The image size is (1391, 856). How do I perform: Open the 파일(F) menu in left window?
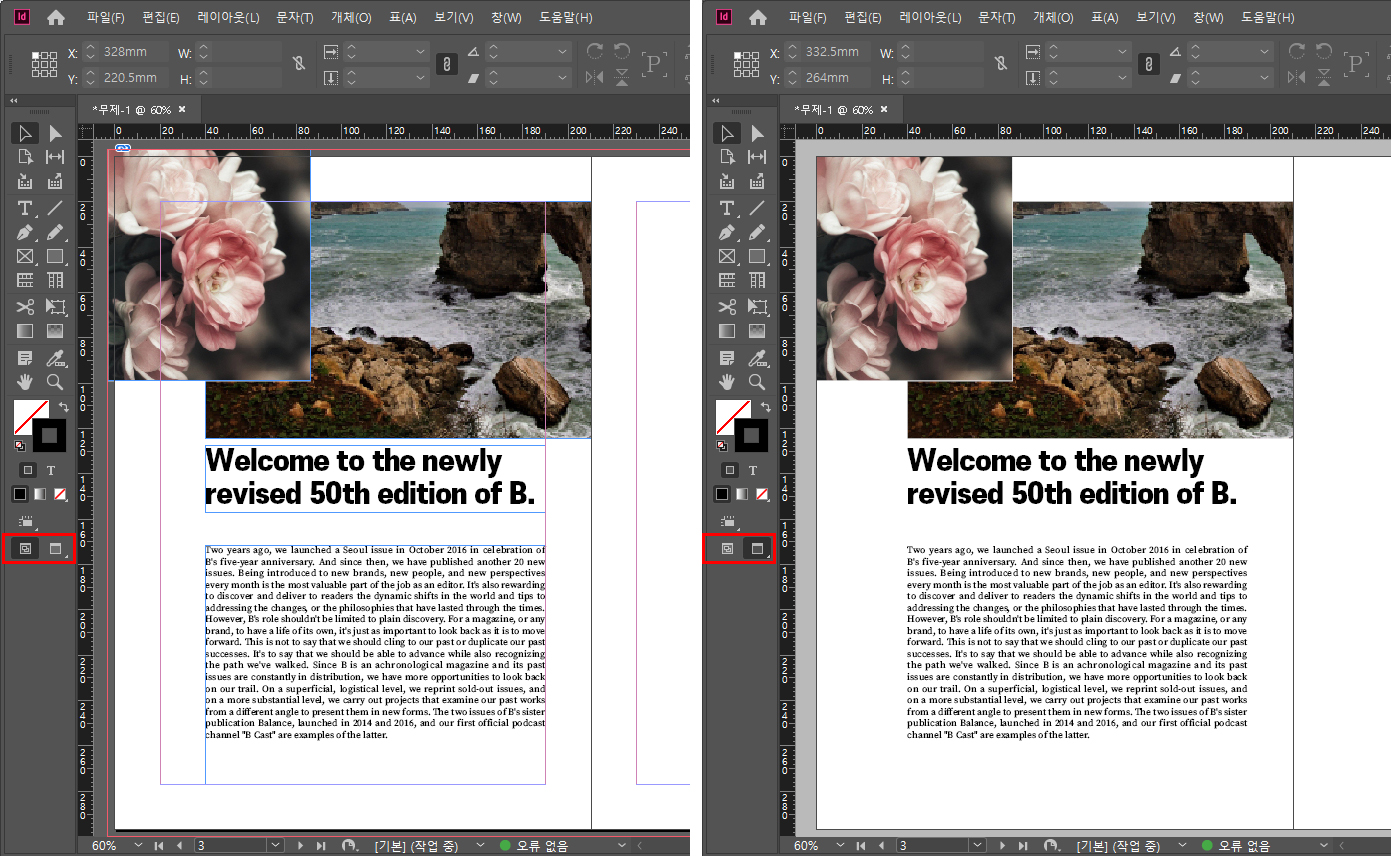[x=106, y=18]
